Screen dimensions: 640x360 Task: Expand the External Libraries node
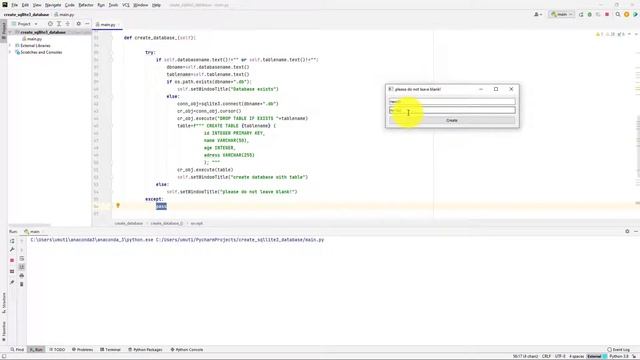11,46
